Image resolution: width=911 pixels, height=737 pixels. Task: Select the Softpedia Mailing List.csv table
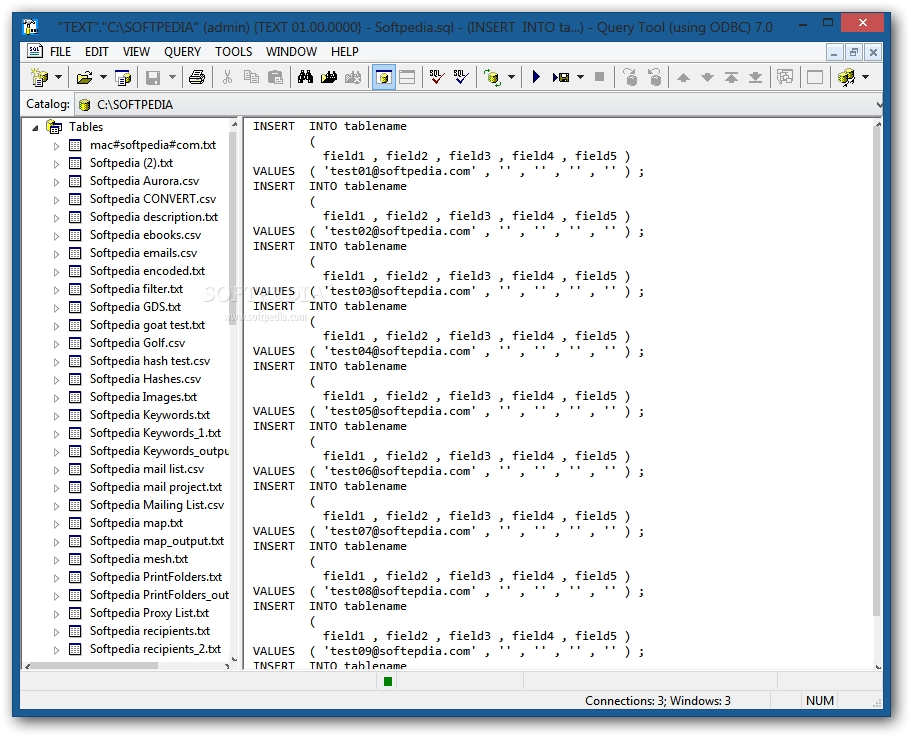click(157, 505)
